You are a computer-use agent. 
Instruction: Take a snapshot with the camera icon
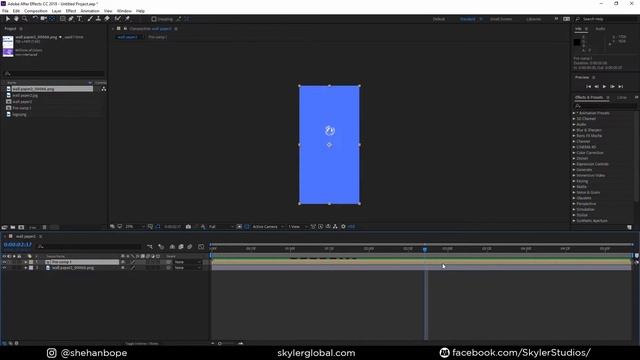point(188,227)
